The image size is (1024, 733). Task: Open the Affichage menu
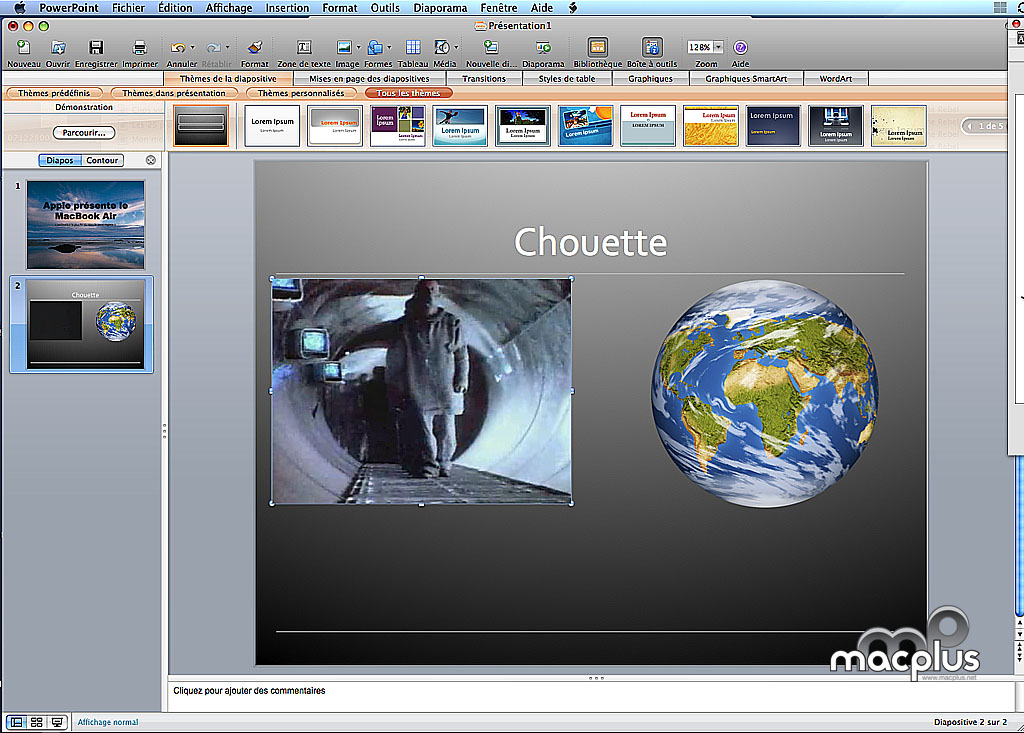click(x=229, y=8)
